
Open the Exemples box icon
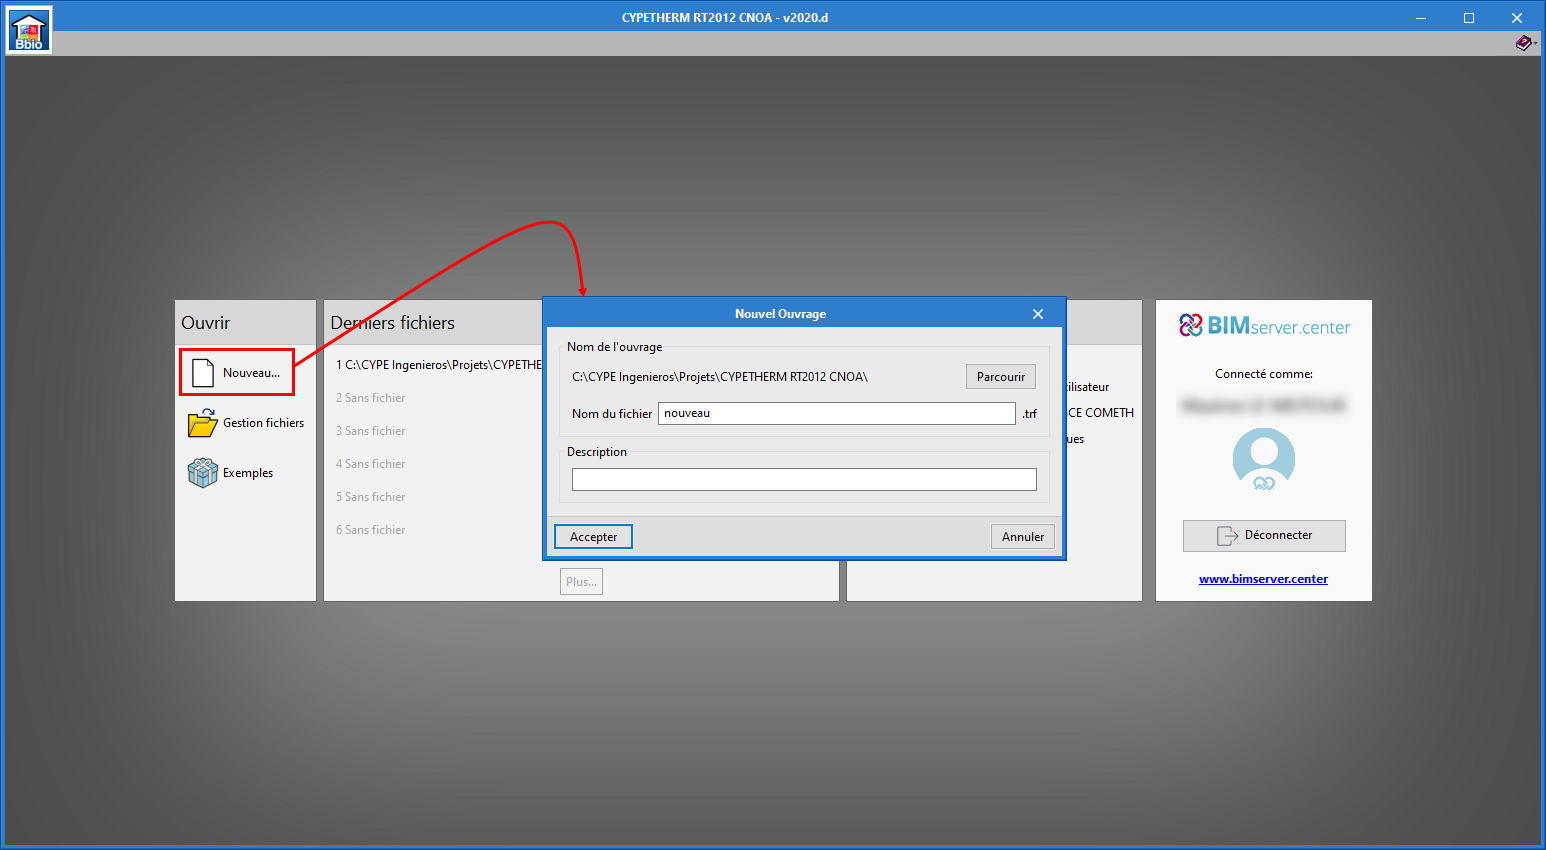203,473
